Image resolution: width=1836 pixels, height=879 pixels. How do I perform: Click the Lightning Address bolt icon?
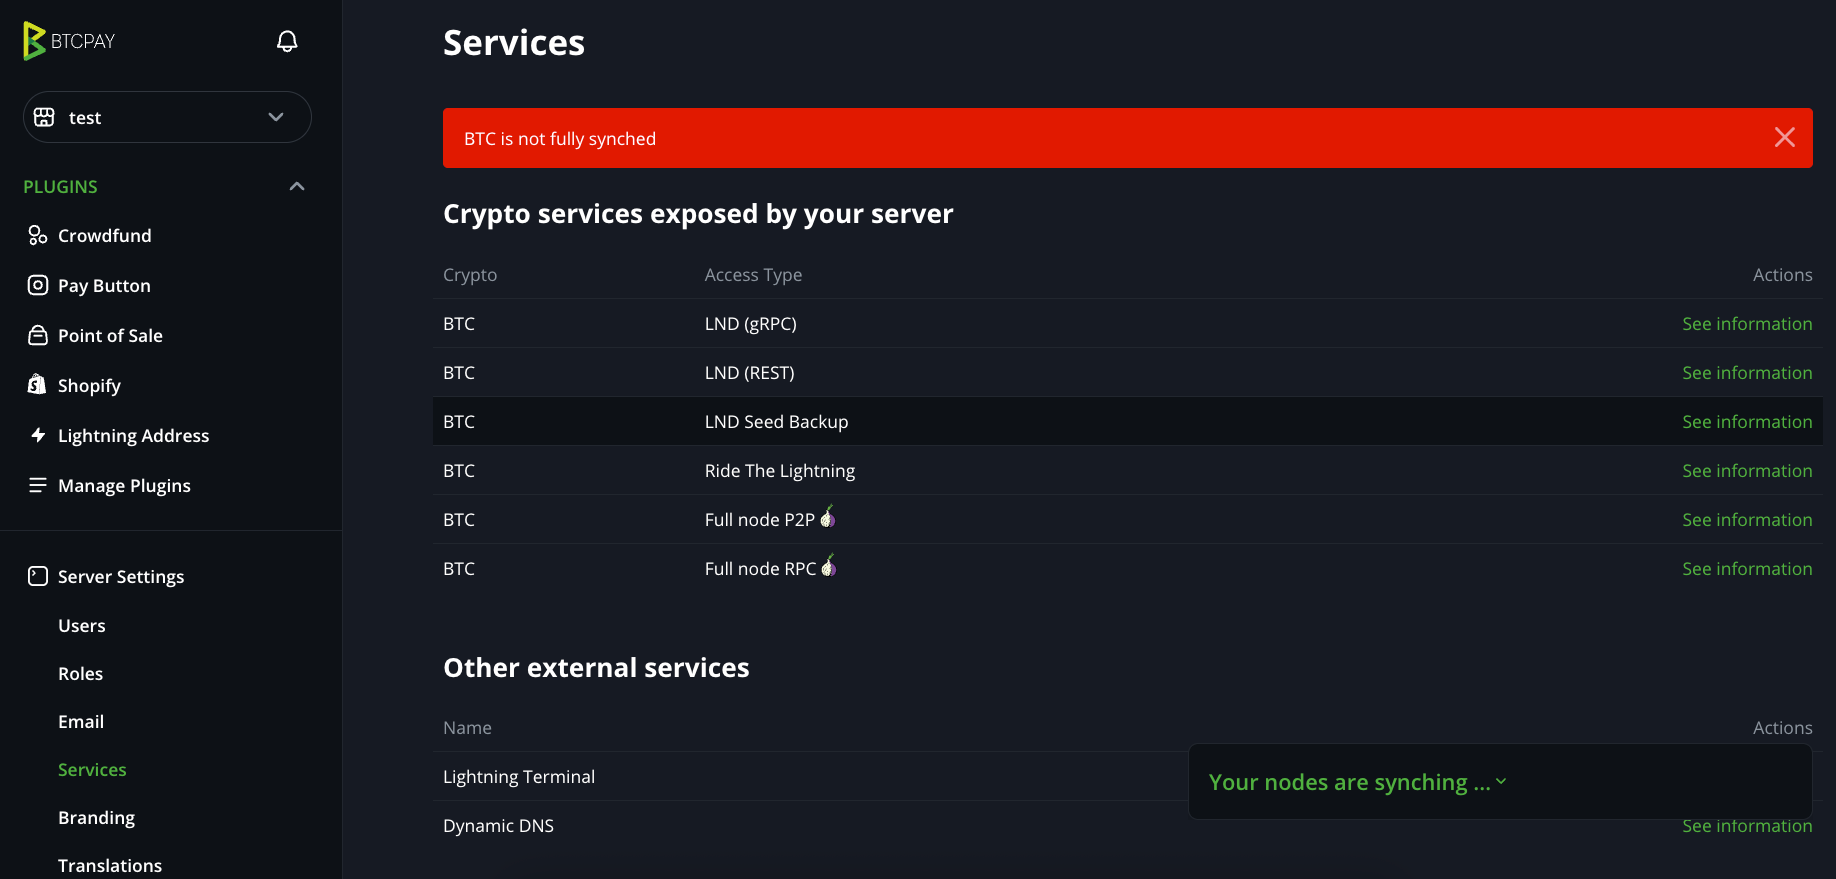(x=38, y=435)
